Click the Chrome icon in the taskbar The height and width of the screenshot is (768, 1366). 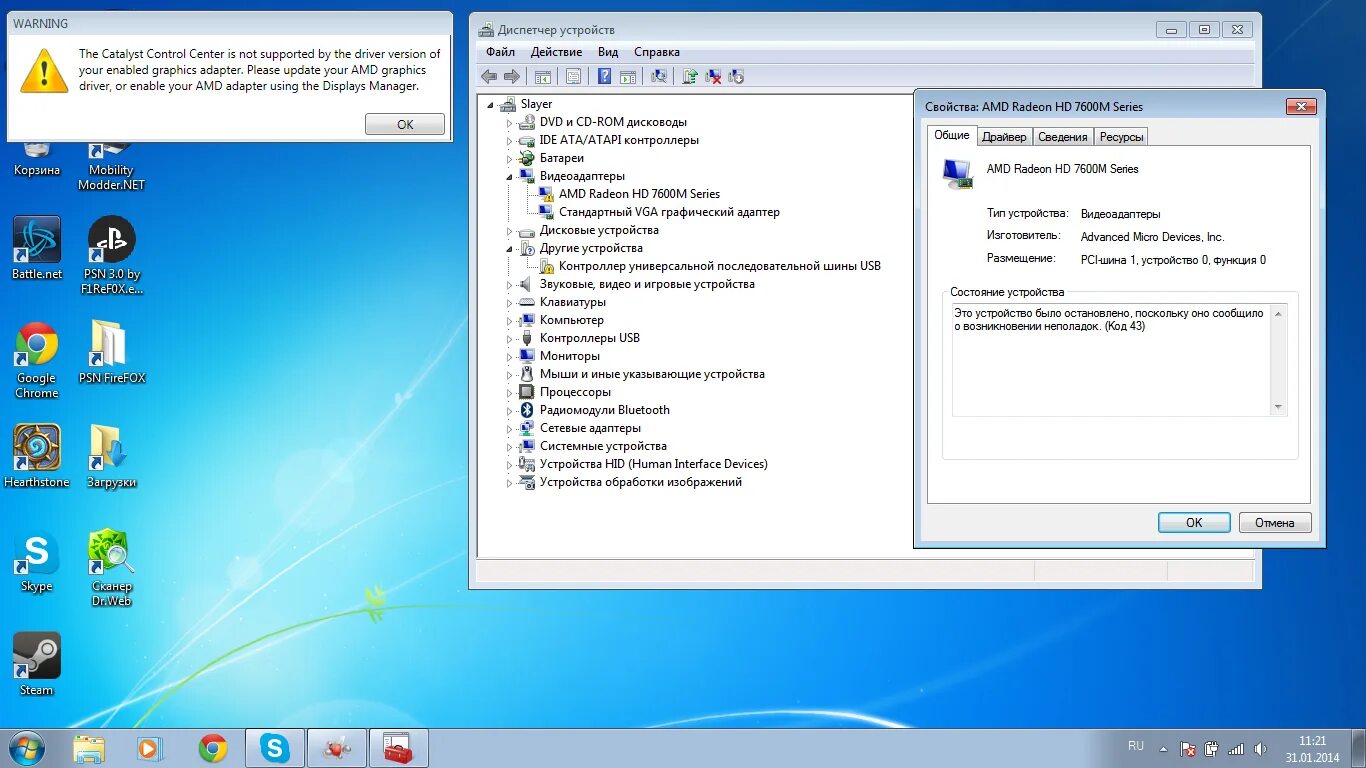coord(212,748)
